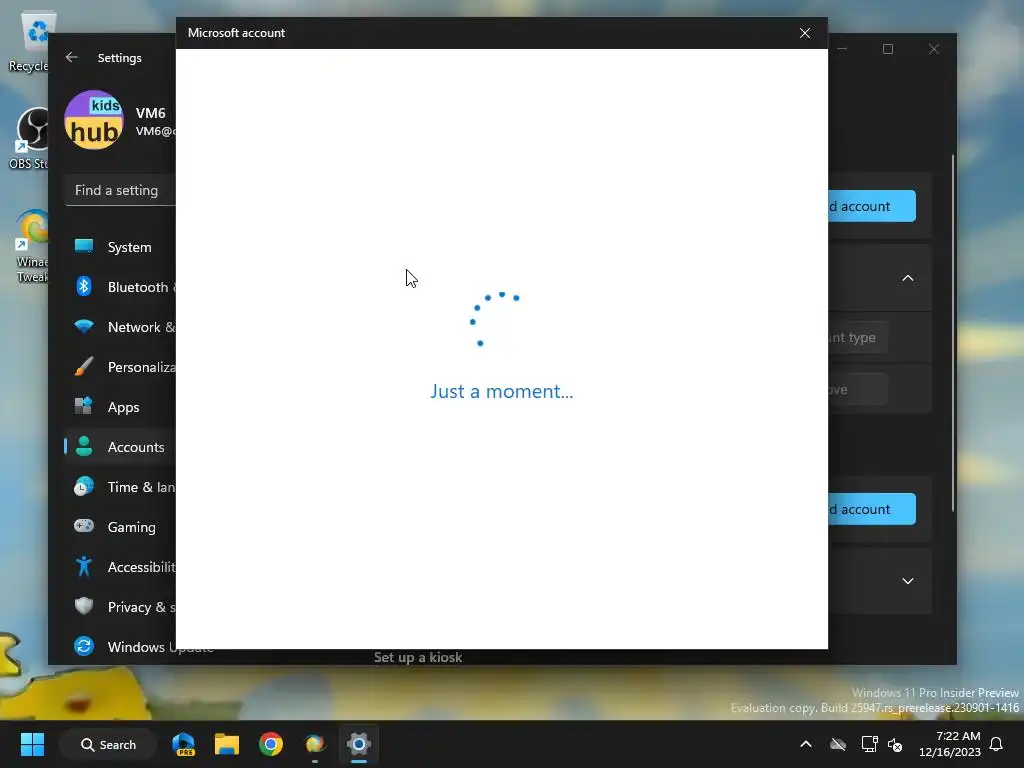Open Apps settings category
The image size is (1024, 768).
point(120,408)
